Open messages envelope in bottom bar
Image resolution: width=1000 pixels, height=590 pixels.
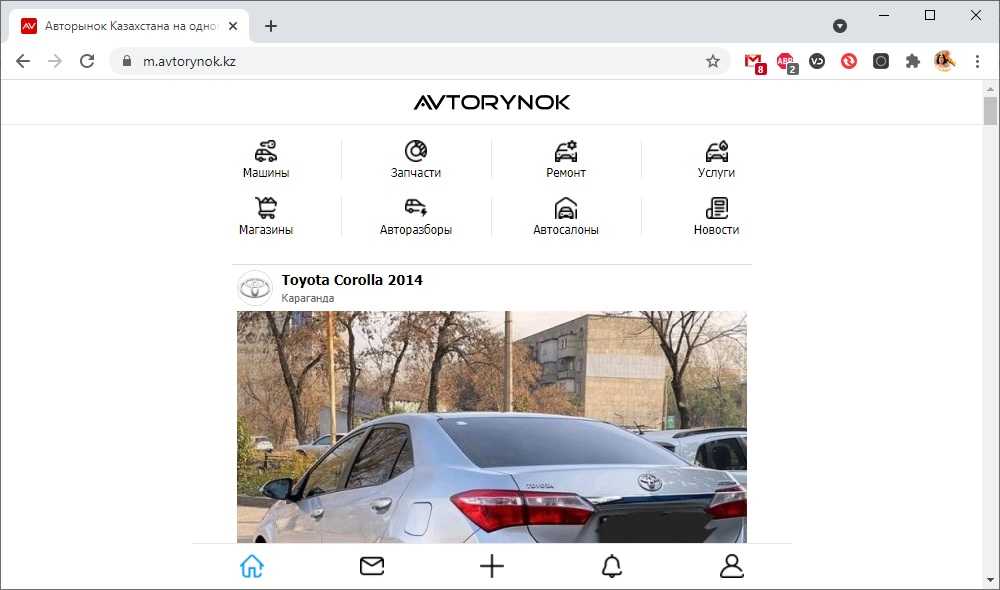point(372,567)
